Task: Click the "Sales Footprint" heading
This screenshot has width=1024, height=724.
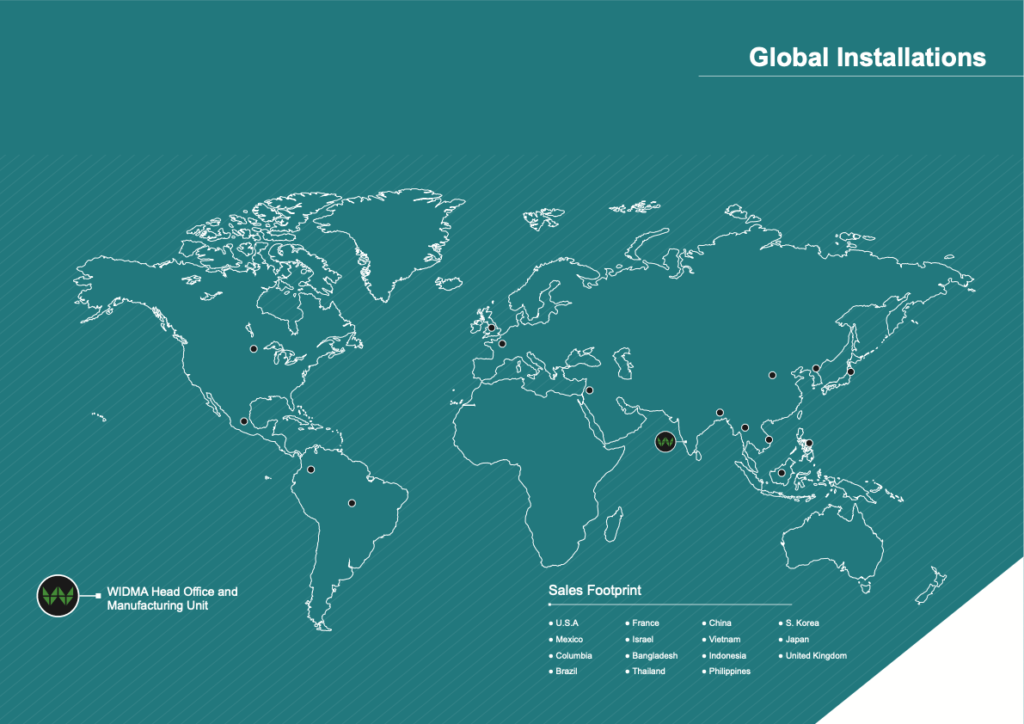Action: click(x=595, y=591)
